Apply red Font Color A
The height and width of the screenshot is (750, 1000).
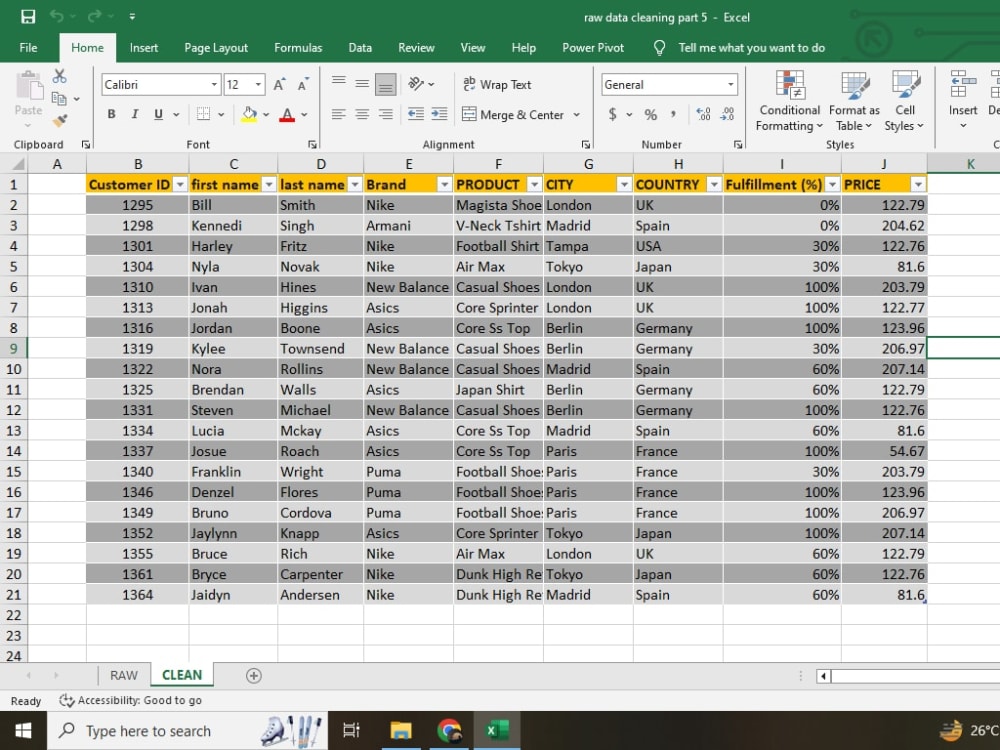point(287,115)
